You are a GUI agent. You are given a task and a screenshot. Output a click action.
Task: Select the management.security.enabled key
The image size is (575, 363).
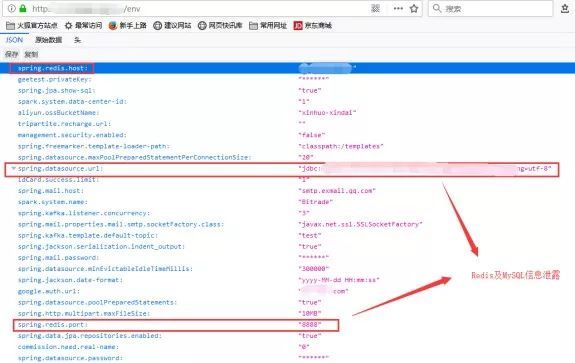pos(72,135)
